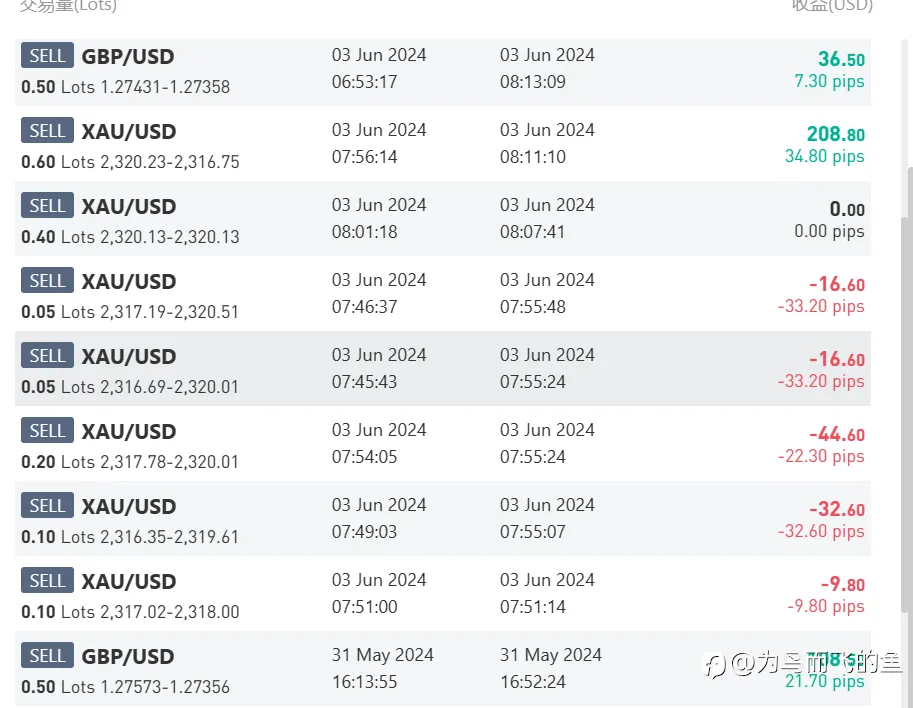Click the -9.80 pips trade result
The height and width of the screenshot is (708, 913).
pyautogui.click(x=826, y=606)
